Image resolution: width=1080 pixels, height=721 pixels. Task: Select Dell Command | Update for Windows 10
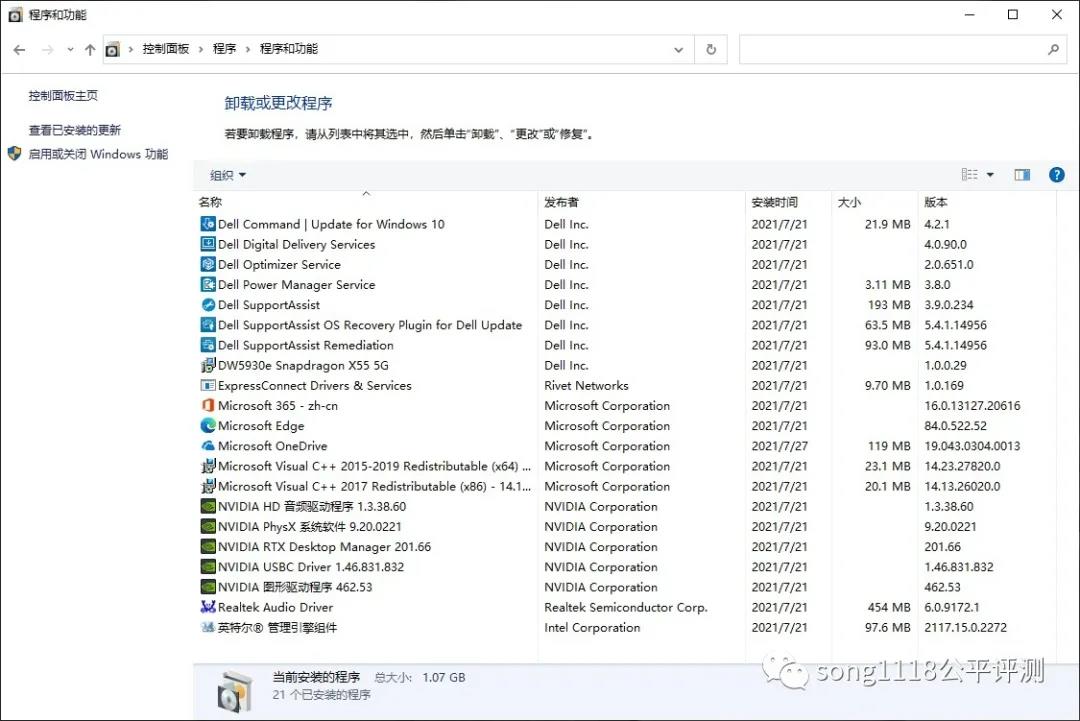click(x=331, y=224)
